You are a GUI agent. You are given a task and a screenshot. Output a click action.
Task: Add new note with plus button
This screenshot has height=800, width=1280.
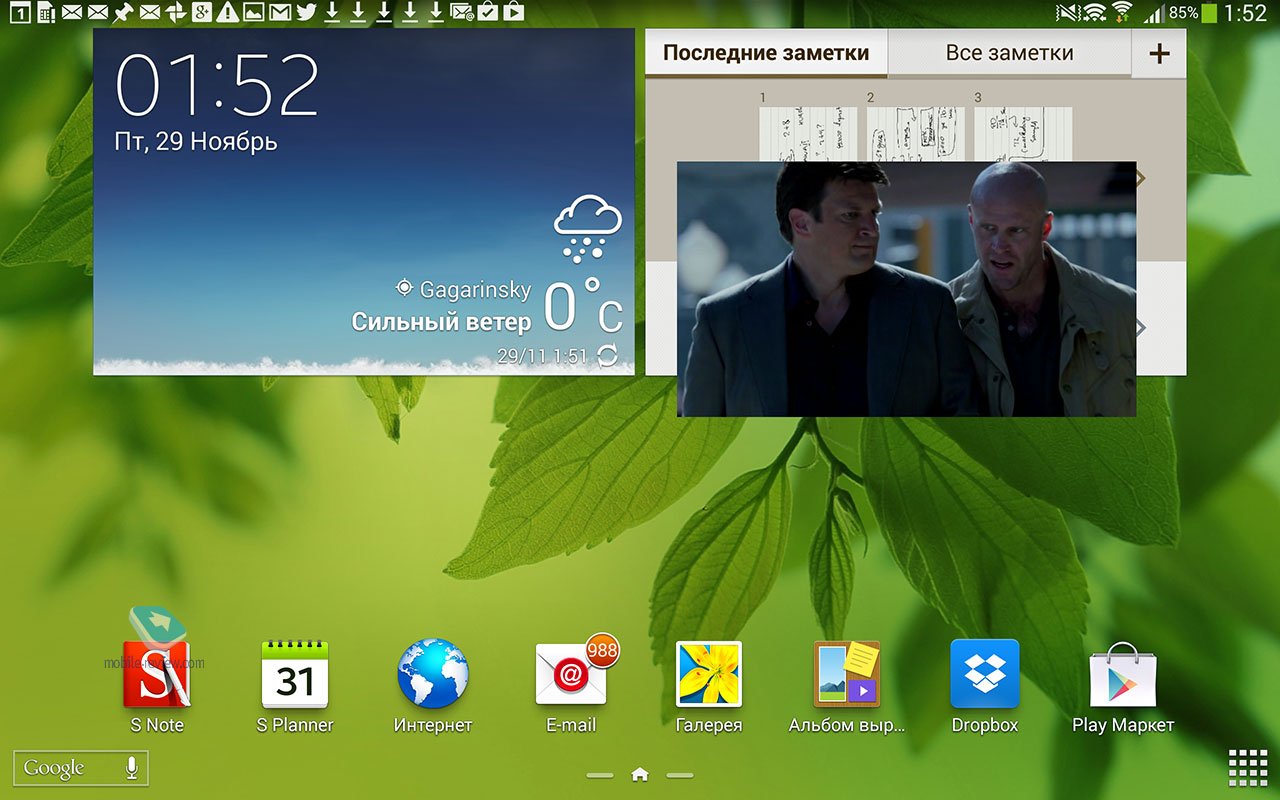tap(1159, 53)
